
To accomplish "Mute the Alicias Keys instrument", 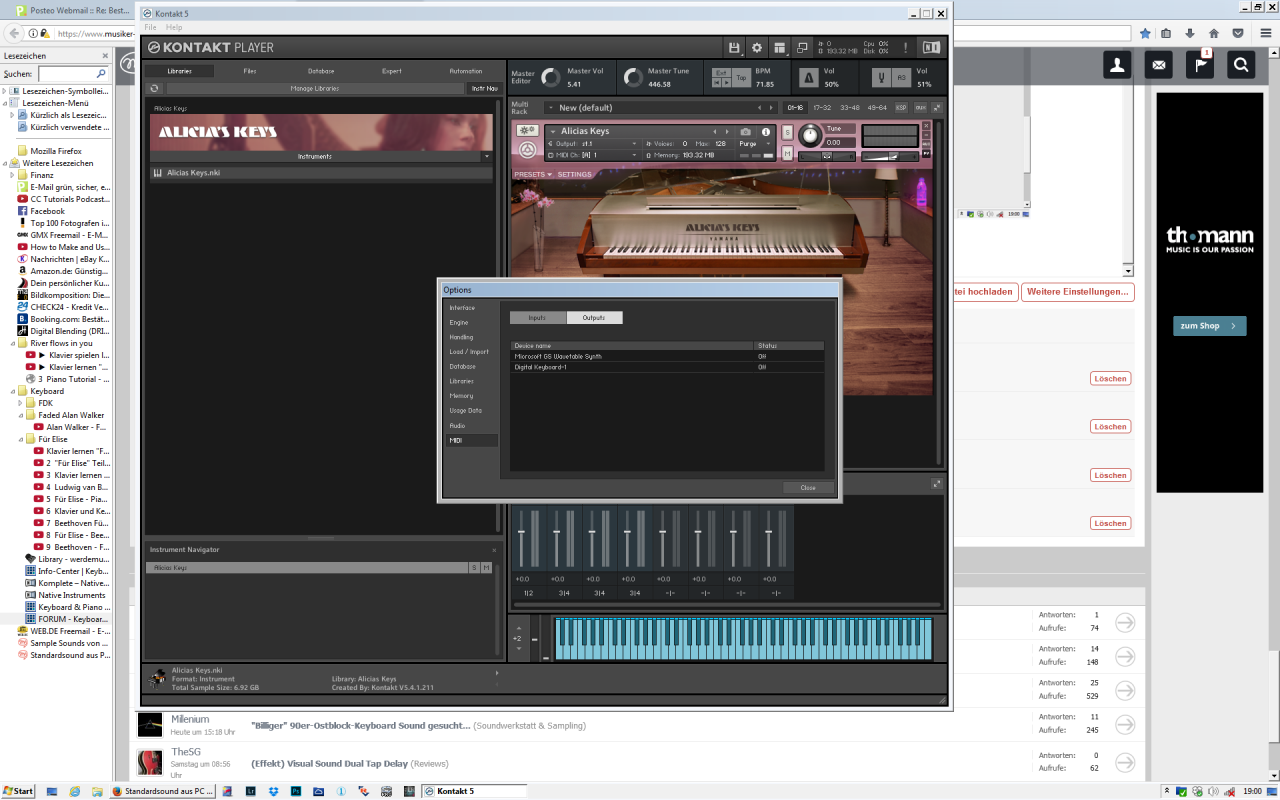I will tap(787, 153).
